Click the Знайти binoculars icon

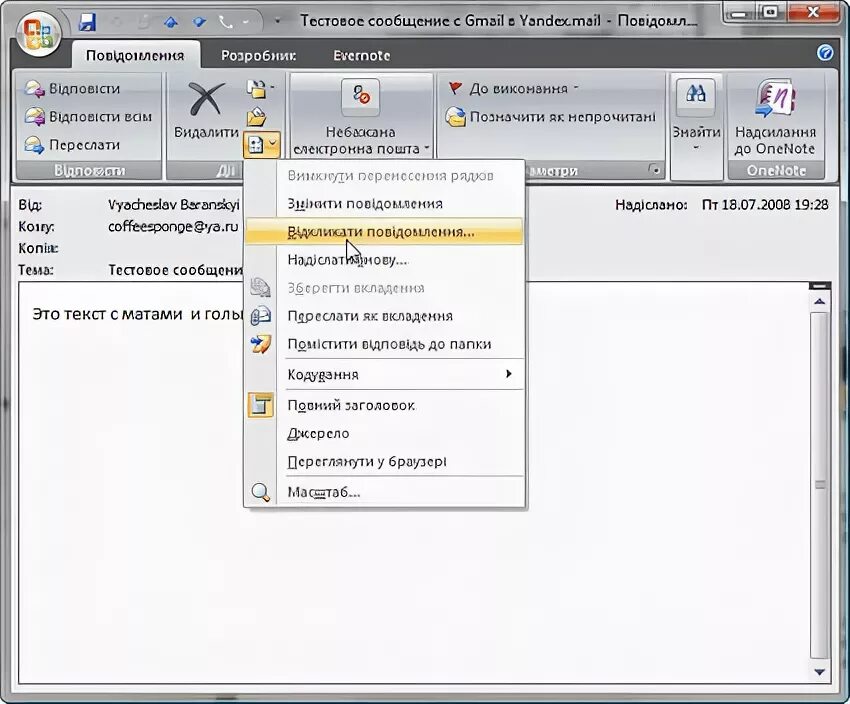click(696, 97)
